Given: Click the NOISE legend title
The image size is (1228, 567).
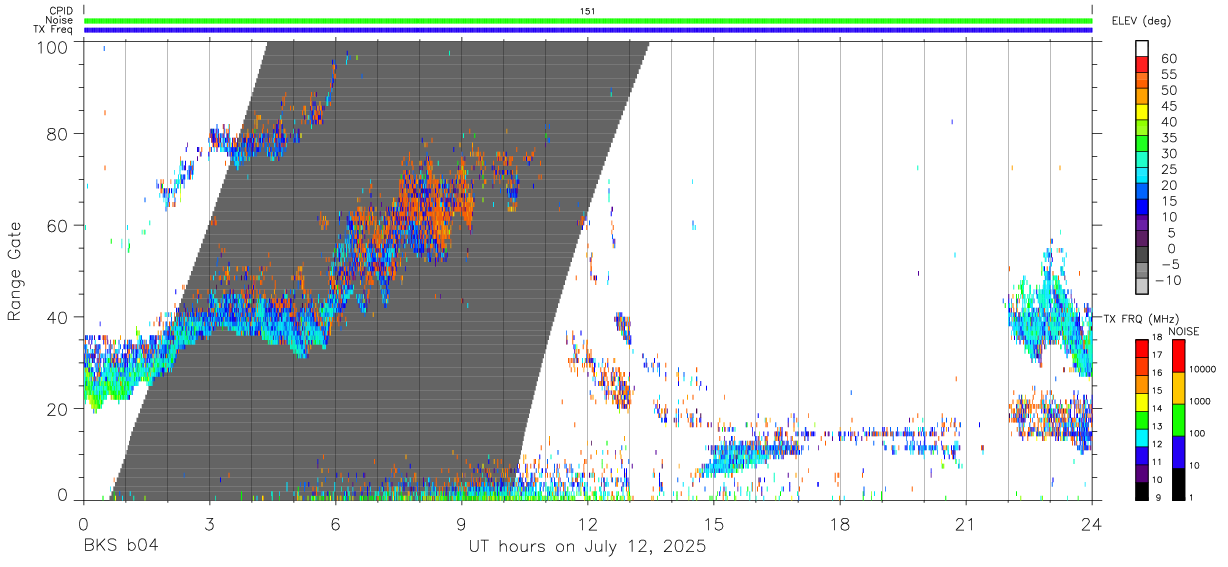Looking at the screenshot, I should [x=1183, y=331].
